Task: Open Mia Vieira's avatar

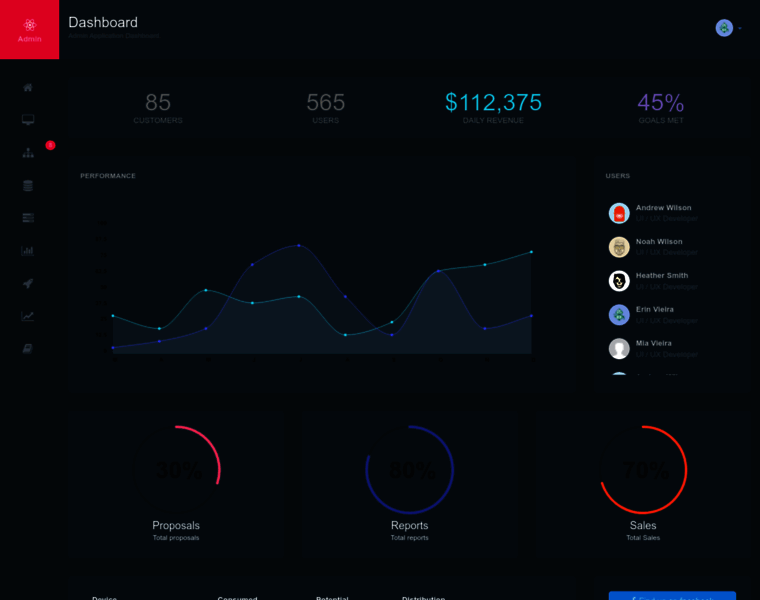Action: coord(619,349)
